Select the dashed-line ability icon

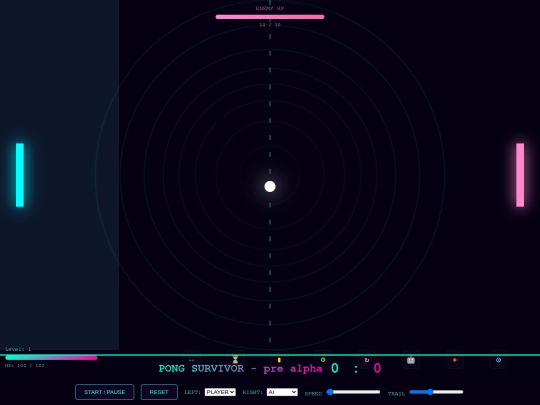click(191, 360)
